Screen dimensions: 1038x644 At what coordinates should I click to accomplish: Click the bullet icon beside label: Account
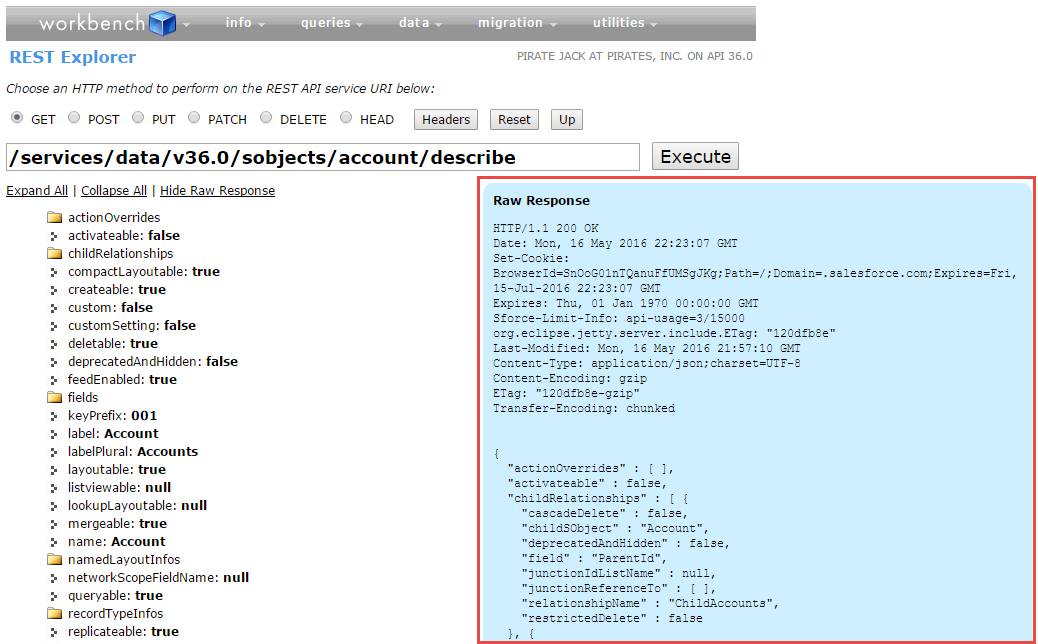point(54,434)
